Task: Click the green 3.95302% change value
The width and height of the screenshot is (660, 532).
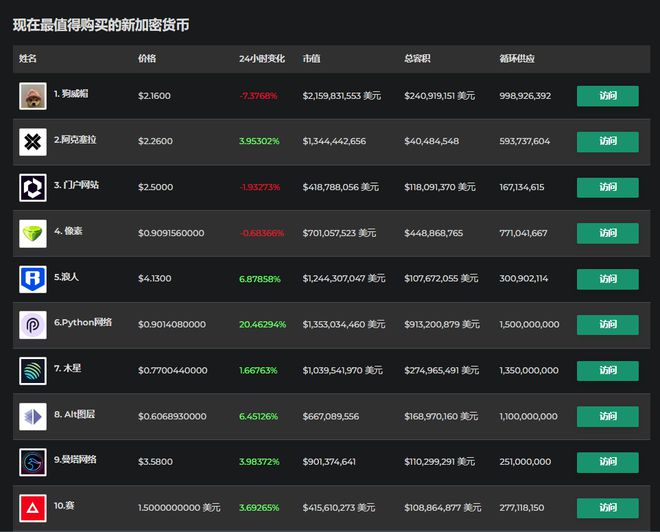Action: tap(259, 141)
